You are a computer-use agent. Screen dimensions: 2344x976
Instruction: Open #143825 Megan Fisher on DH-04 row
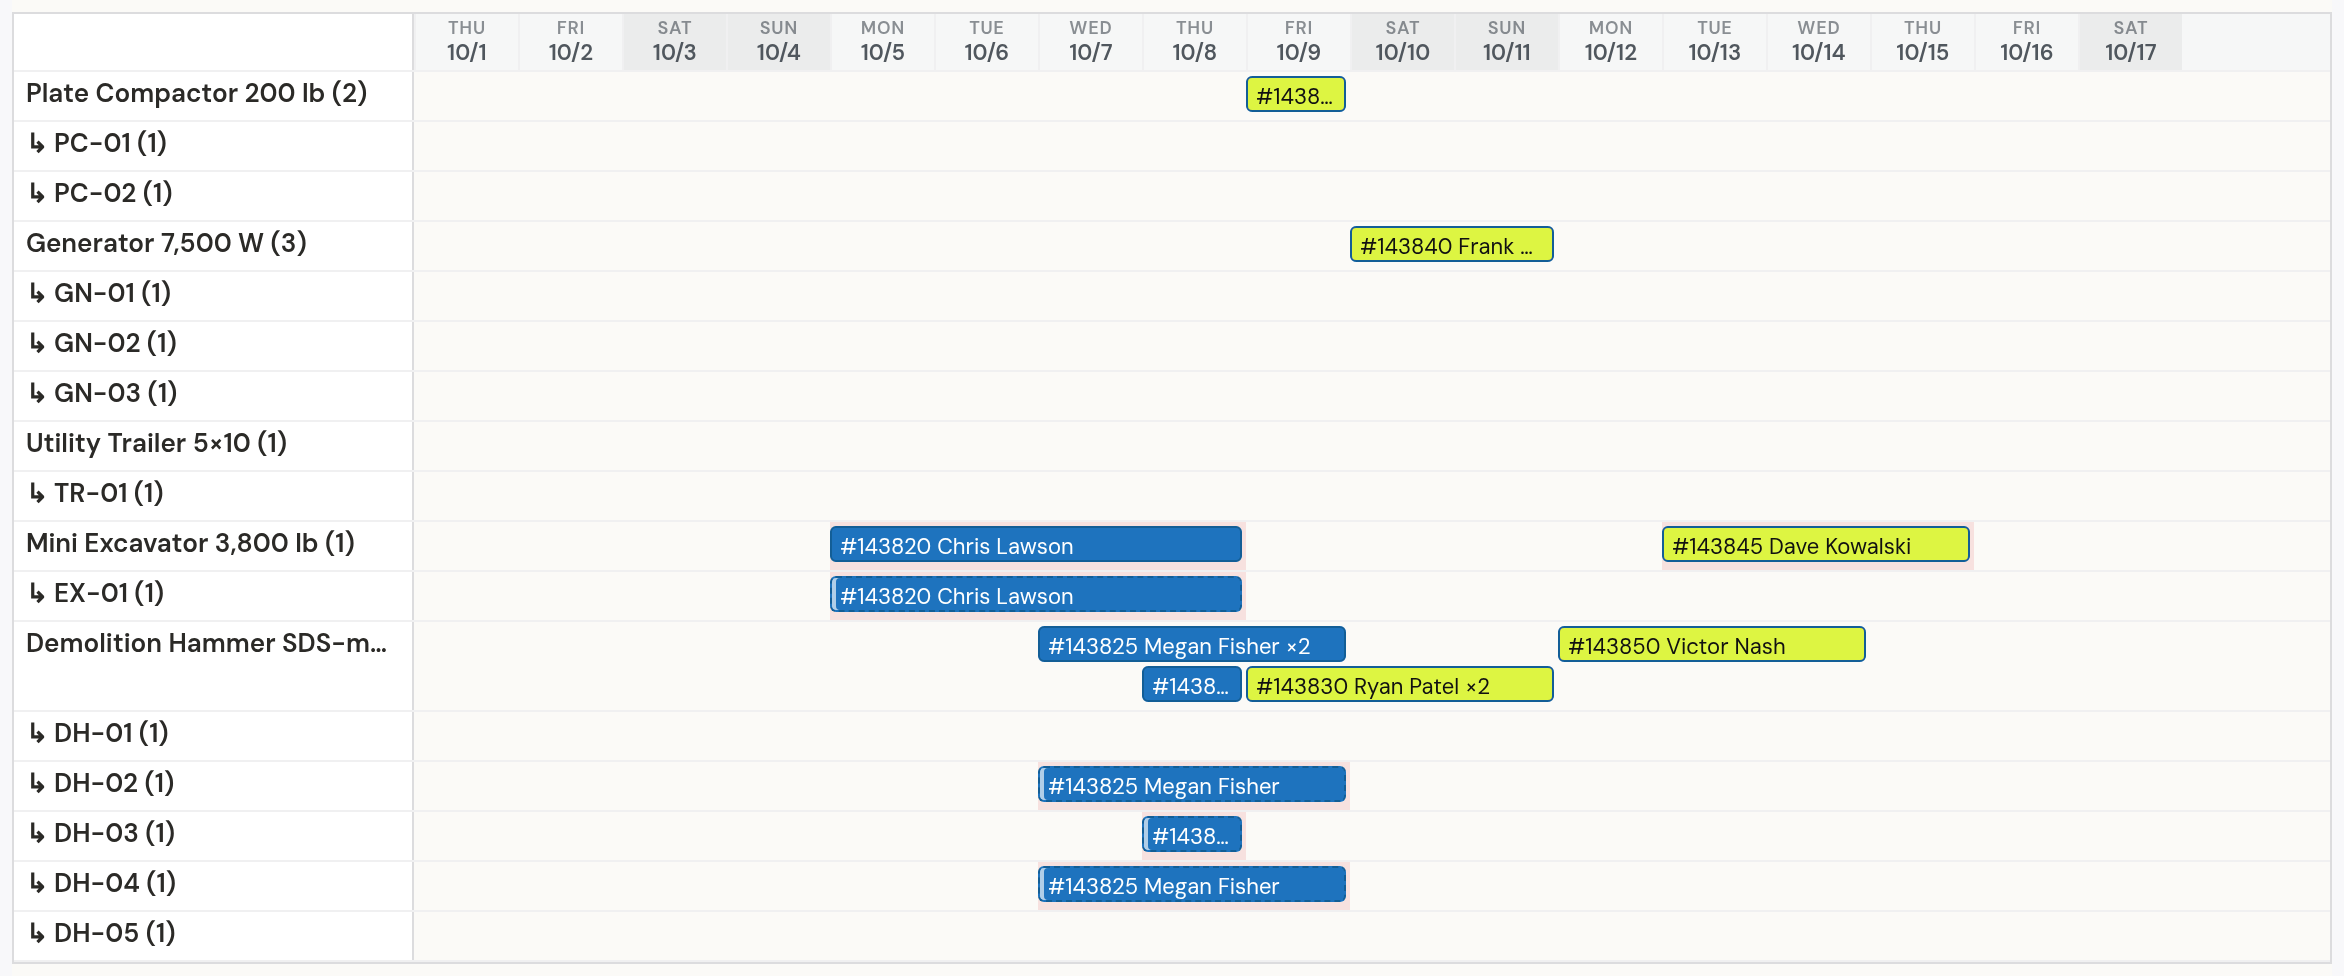(1192, 885)
